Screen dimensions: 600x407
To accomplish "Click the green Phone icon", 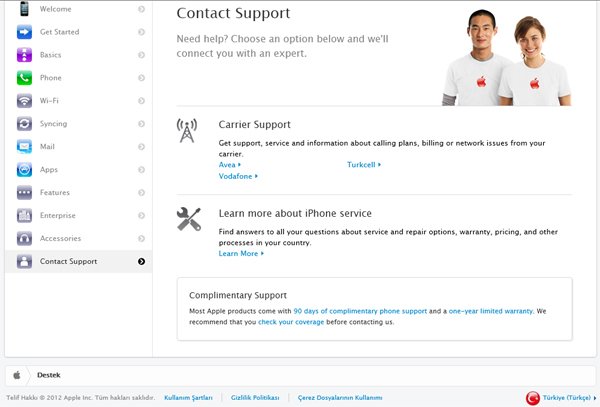I will [24, 78].
